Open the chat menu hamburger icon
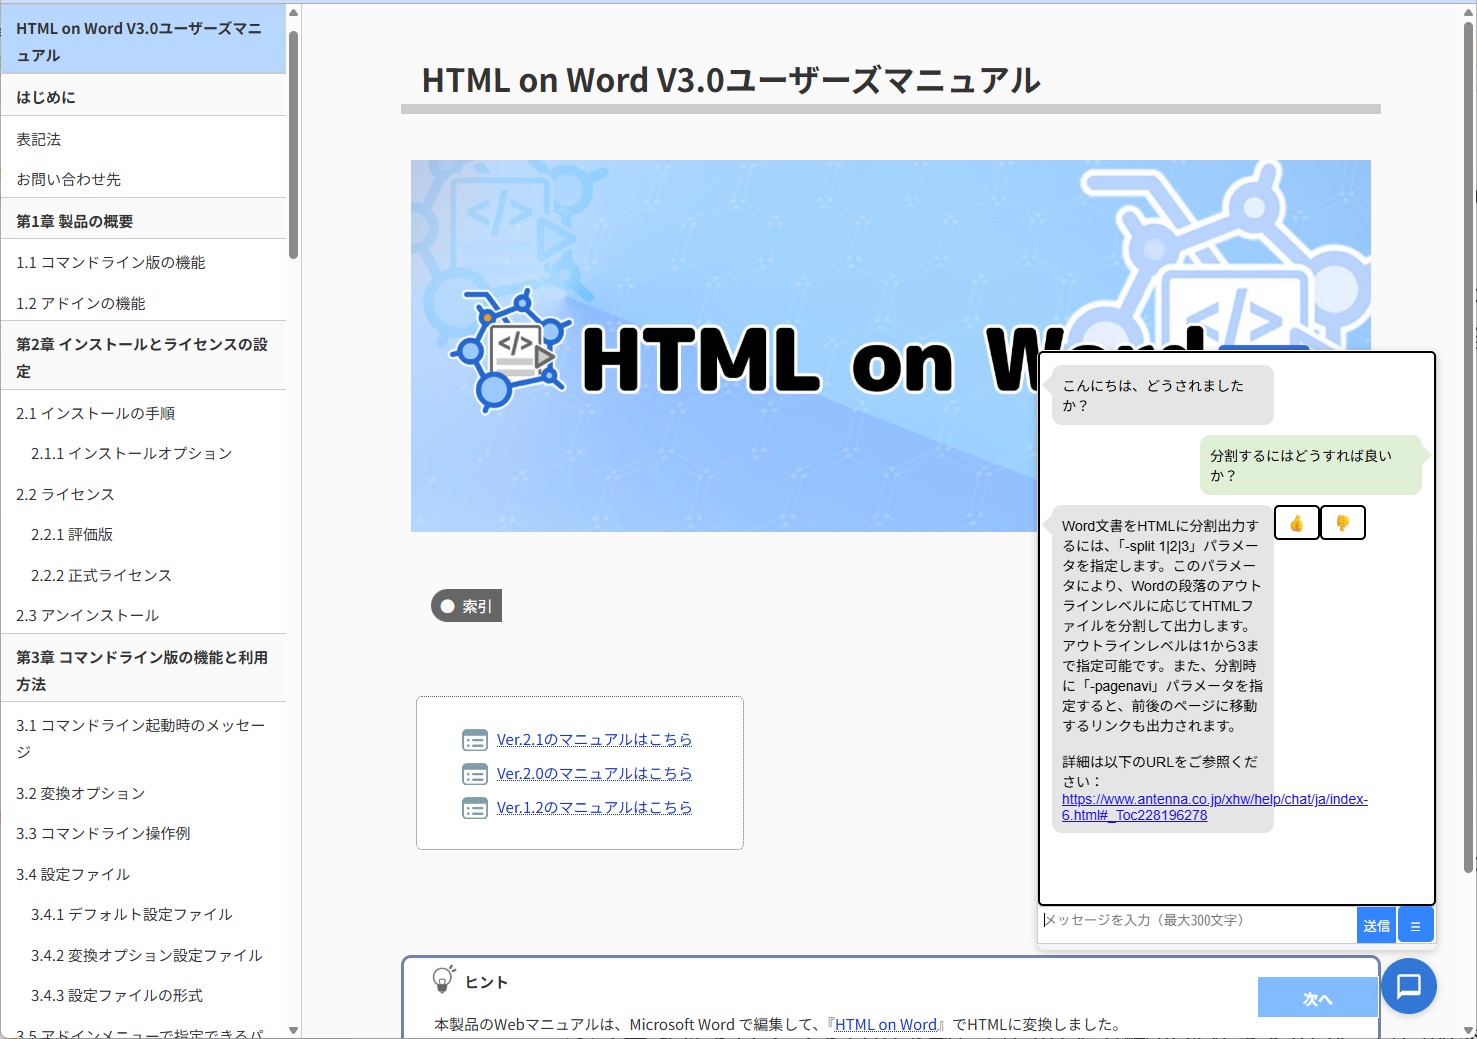Viewport: 1477px width, 1039px height. point(1415,926)
